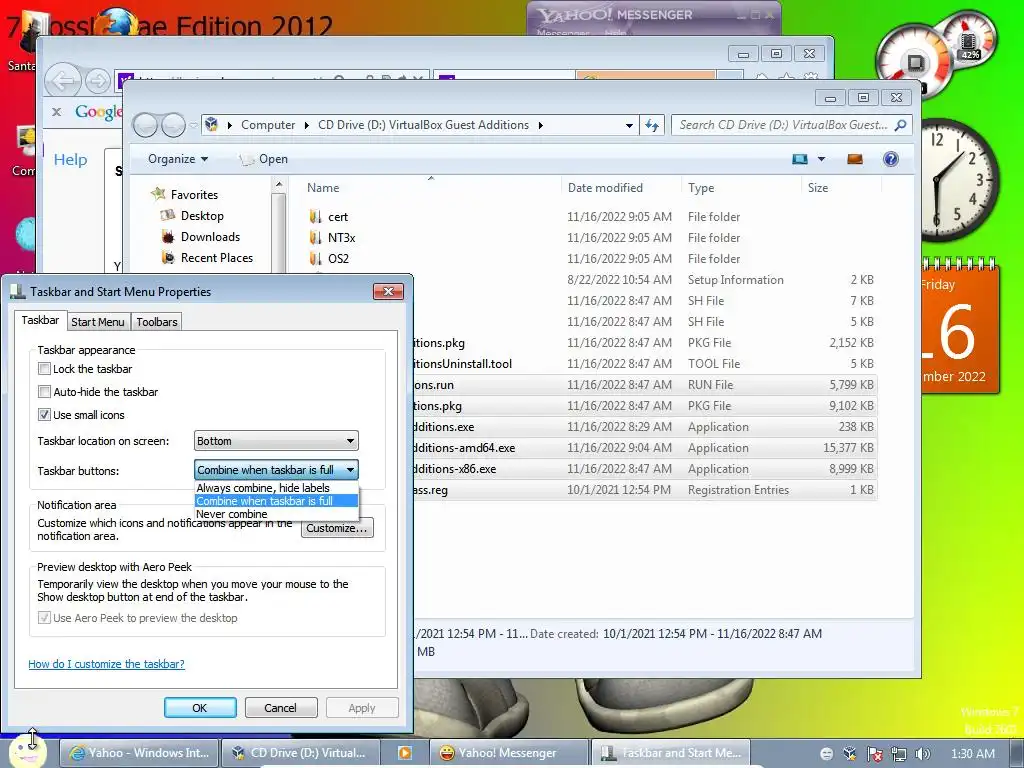Expand the address bar history dropdown
1024x768 pixels.
(629, 125)
